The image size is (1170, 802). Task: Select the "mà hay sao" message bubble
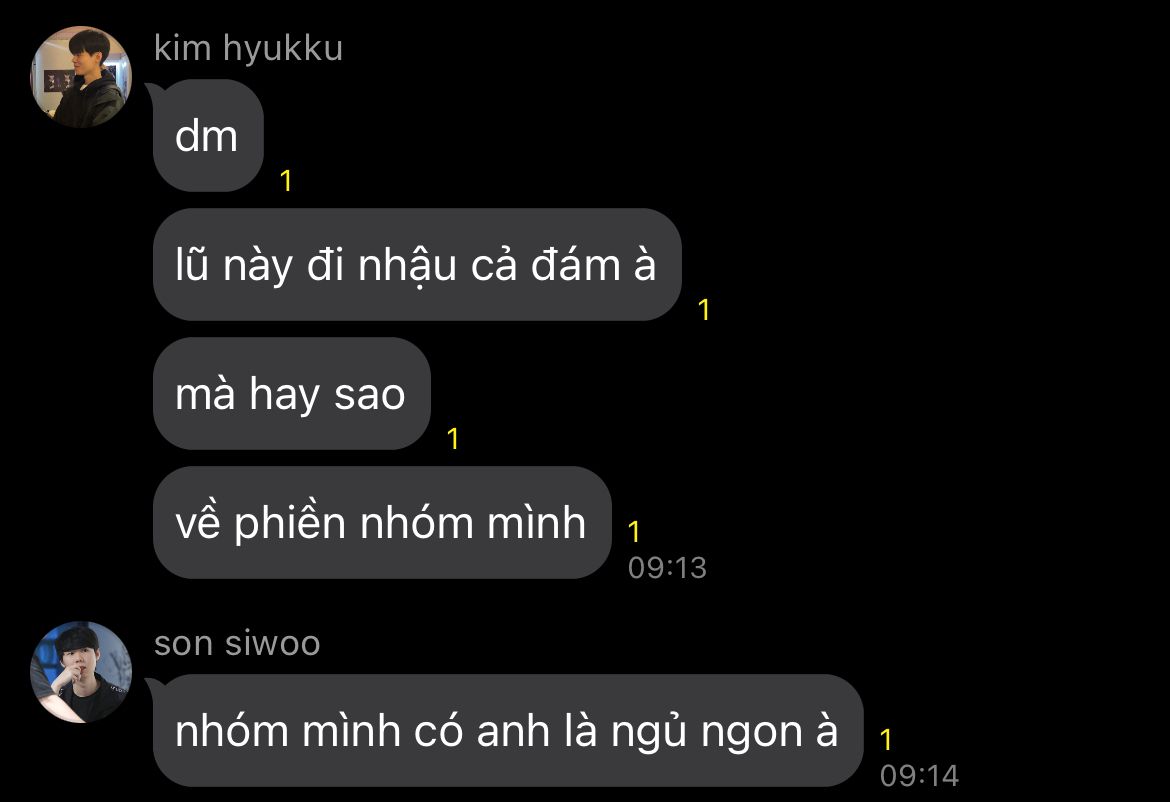[292, 393]
